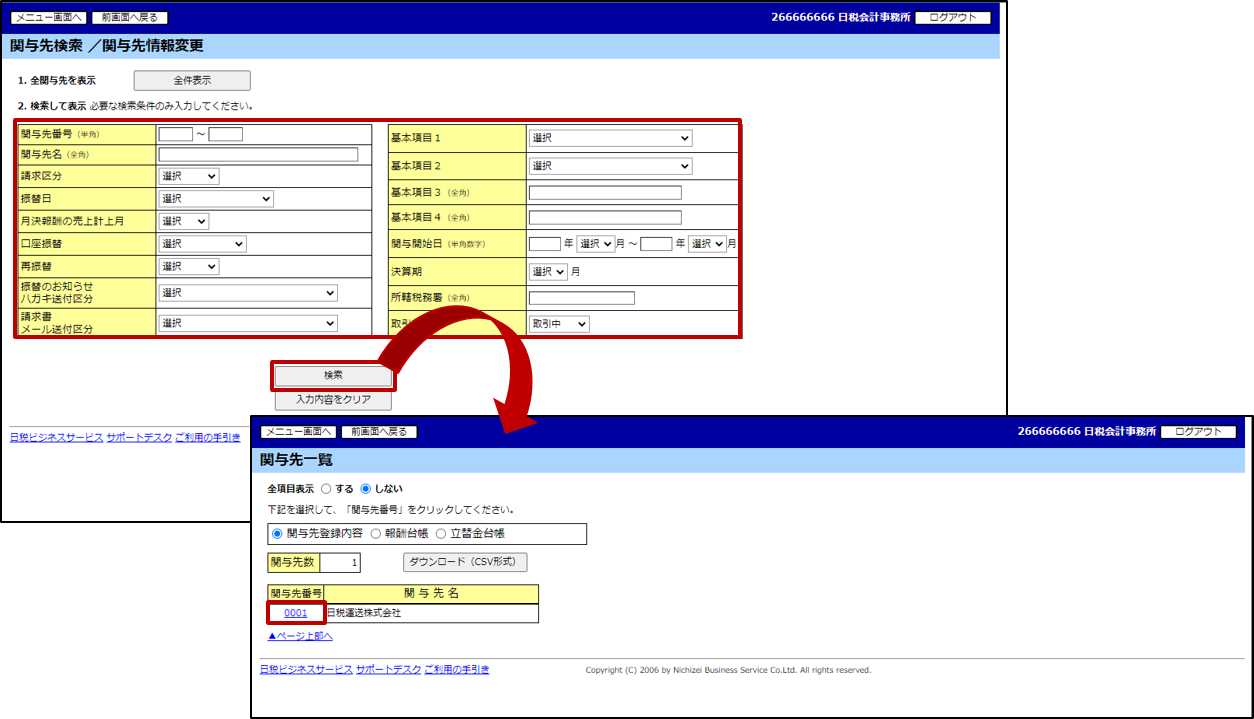
Task: Click the 検索 search button
Action: 333,375
